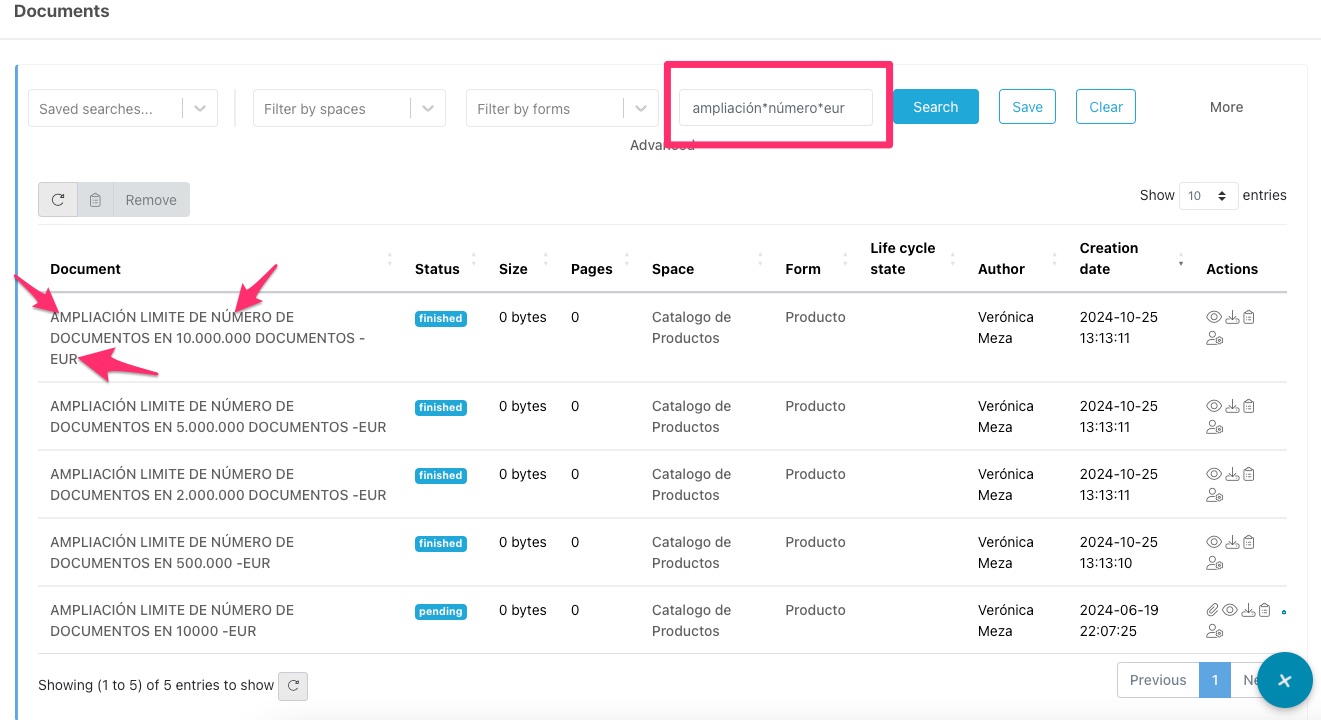Click the reload icon next to entries count

[293, 686]
